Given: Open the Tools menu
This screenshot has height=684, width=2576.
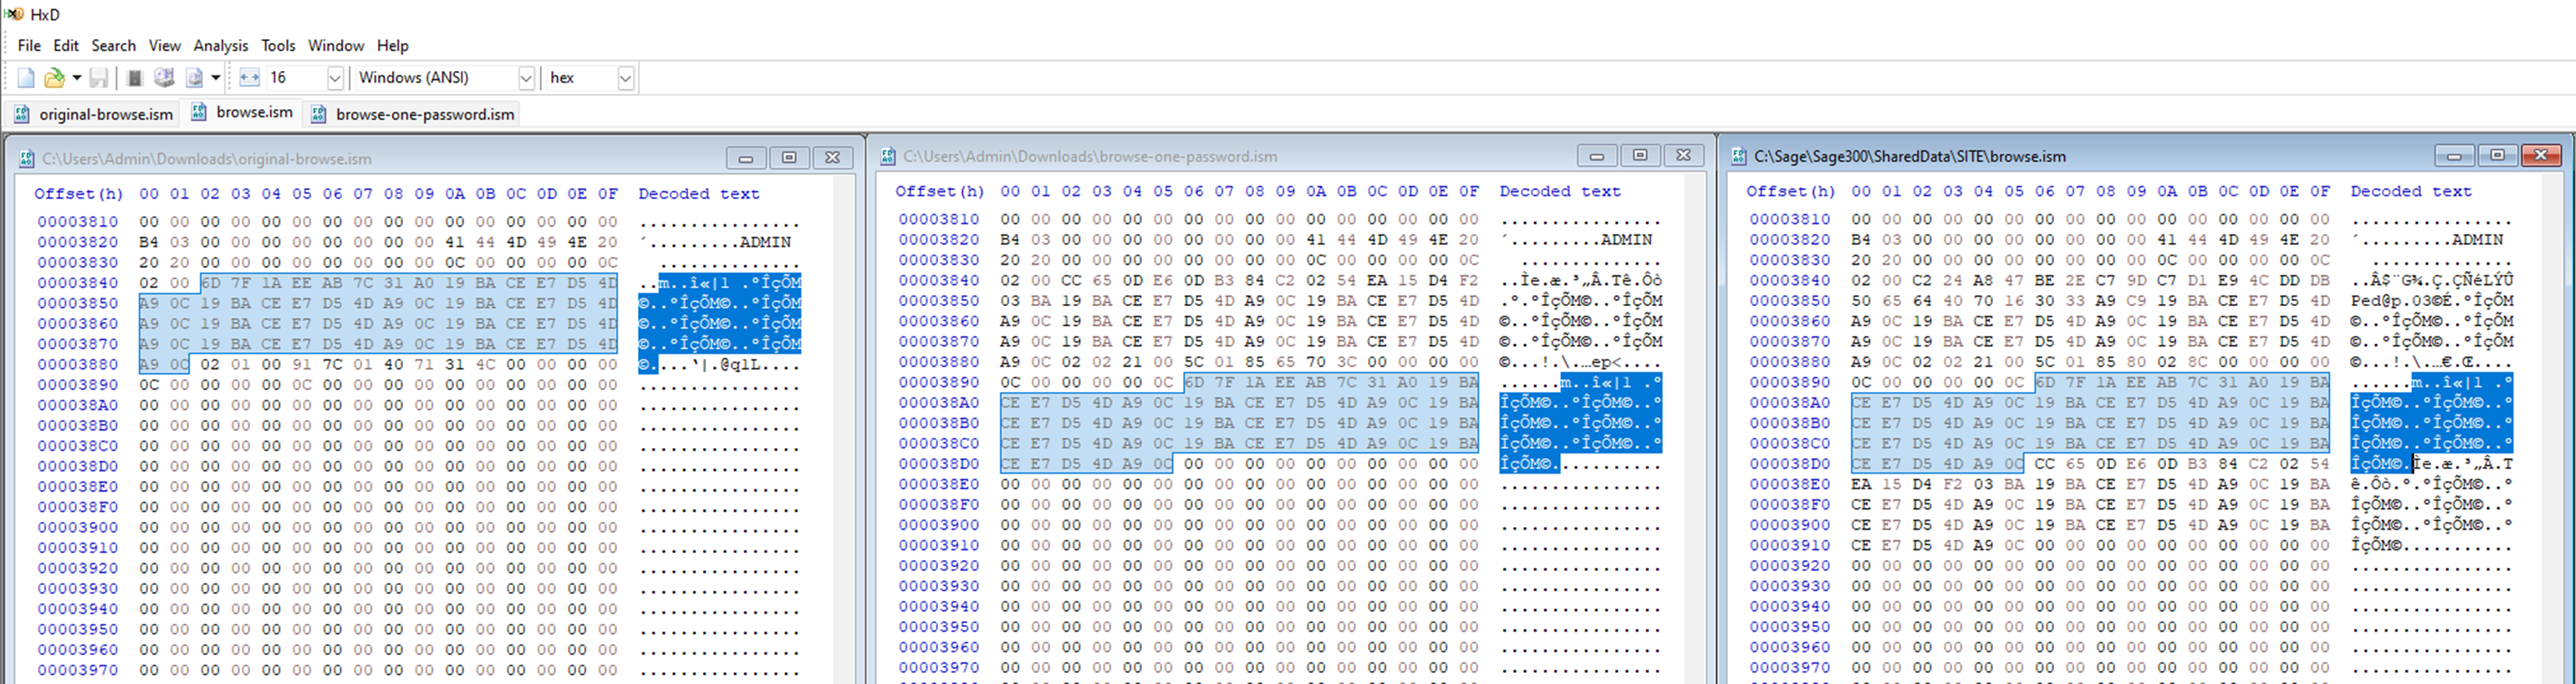Looking at the screenshot, I should (278, 46).
